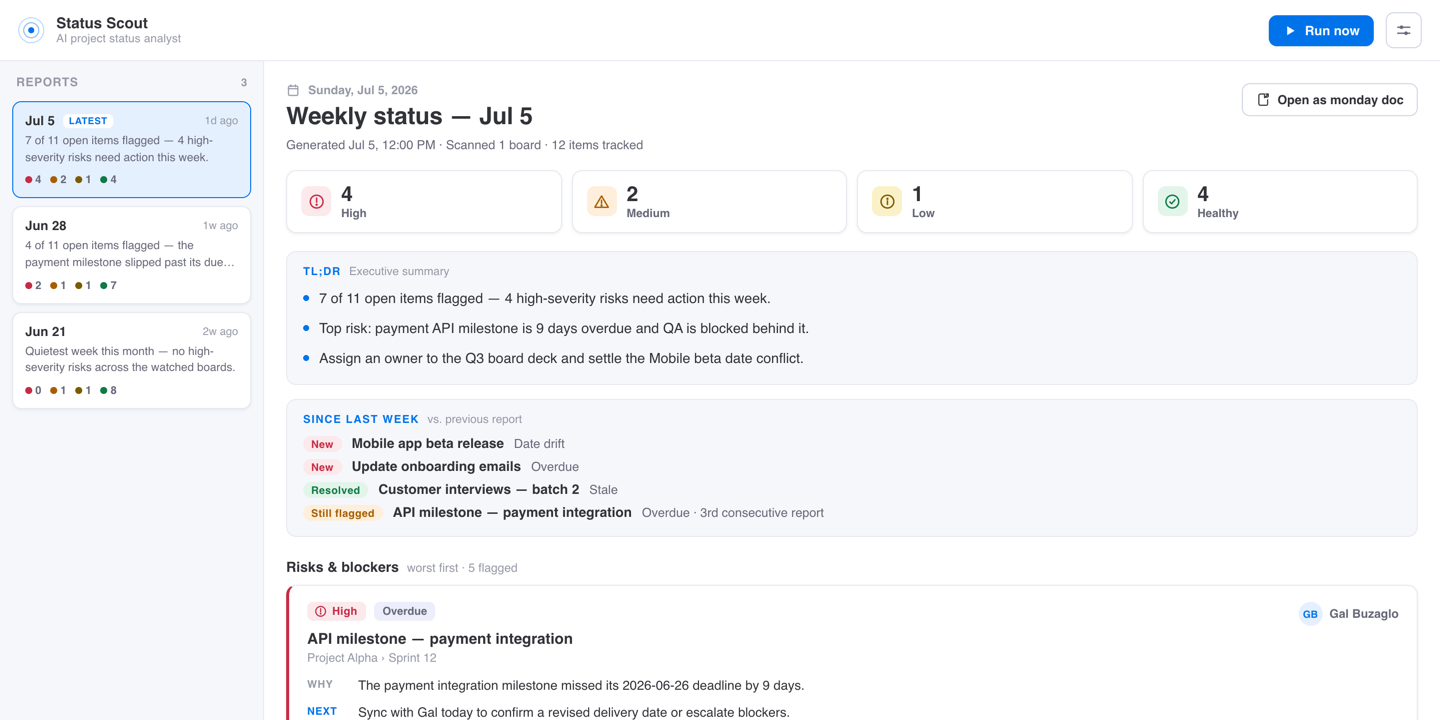
Task: Click the New tag on Mobile app beta release
Action: 322,444
